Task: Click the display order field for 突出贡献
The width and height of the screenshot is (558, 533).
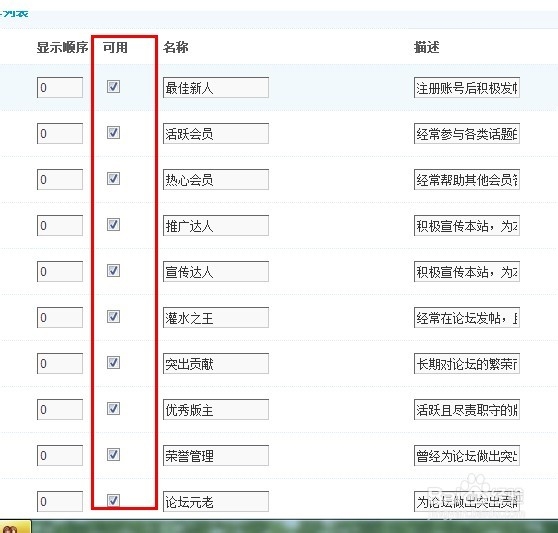Action: [60, 363]
